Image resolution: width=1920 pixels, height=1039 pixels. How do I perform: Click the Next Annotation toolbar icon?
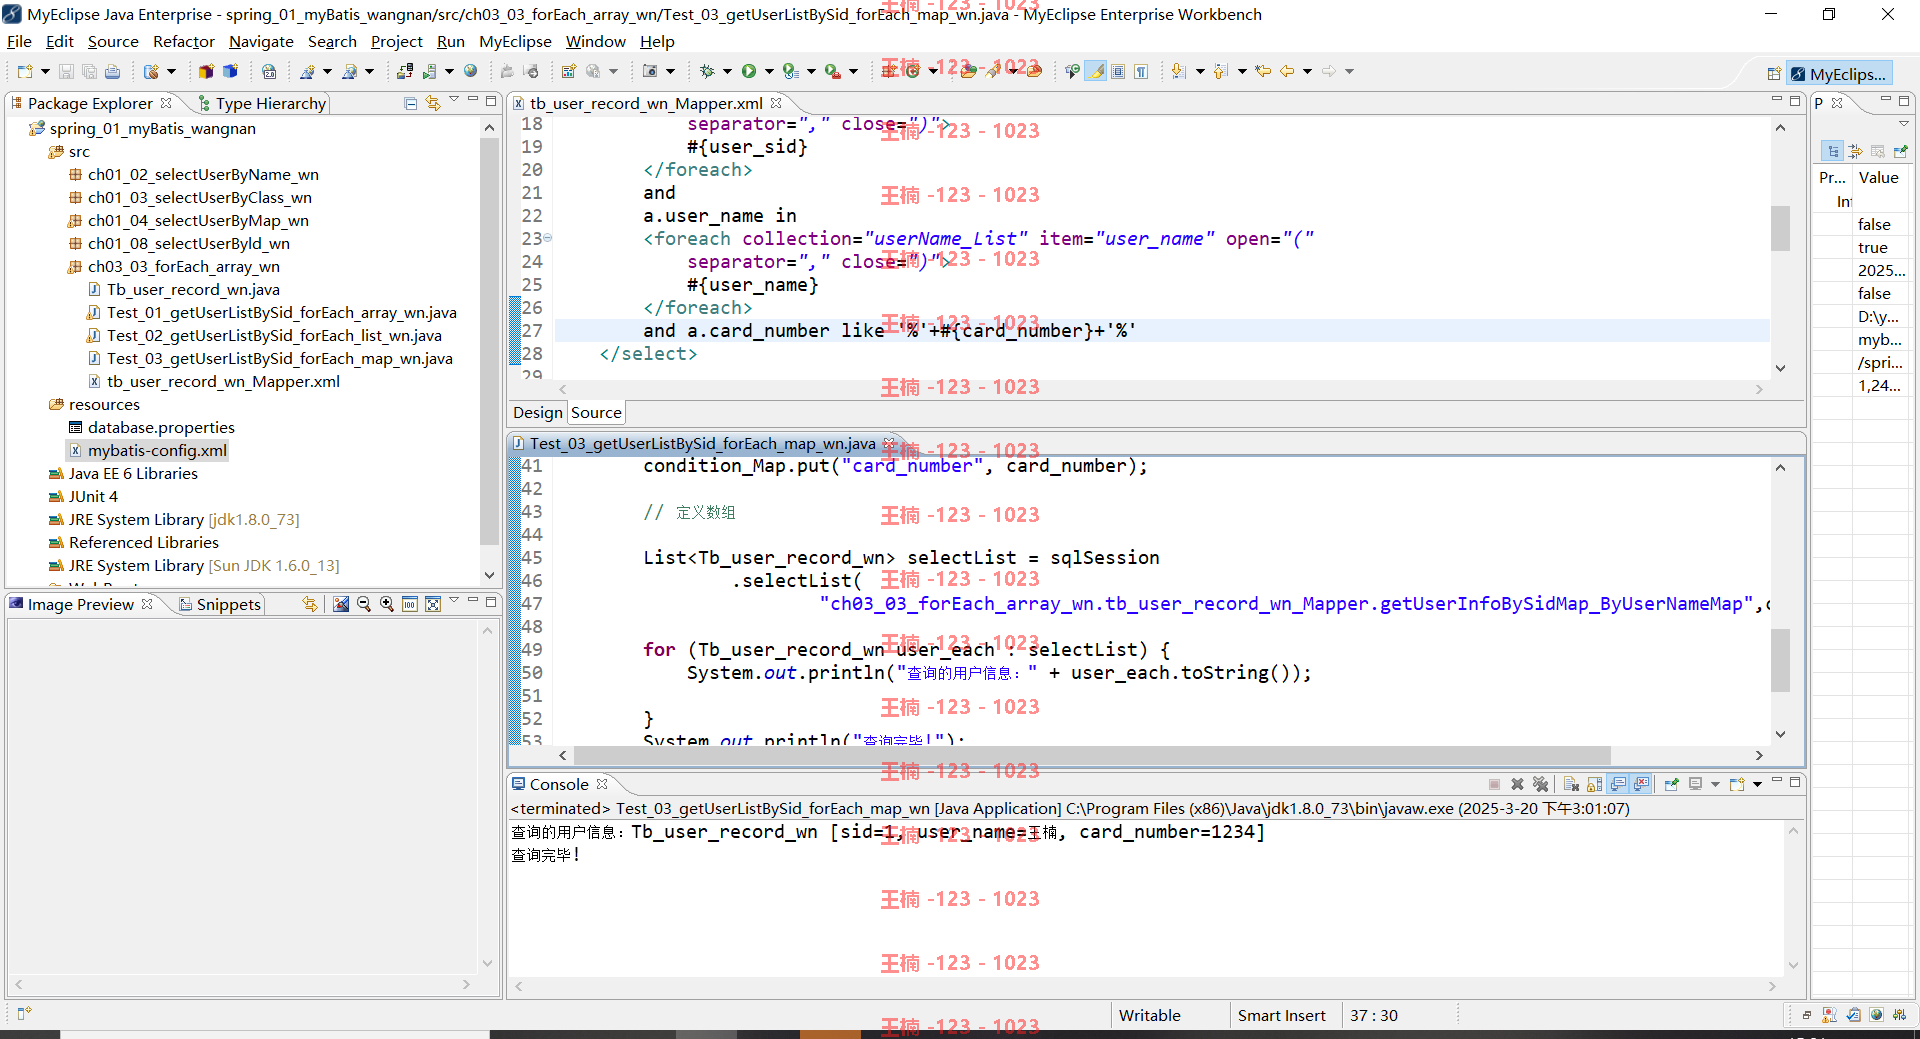pos(1178,71)
